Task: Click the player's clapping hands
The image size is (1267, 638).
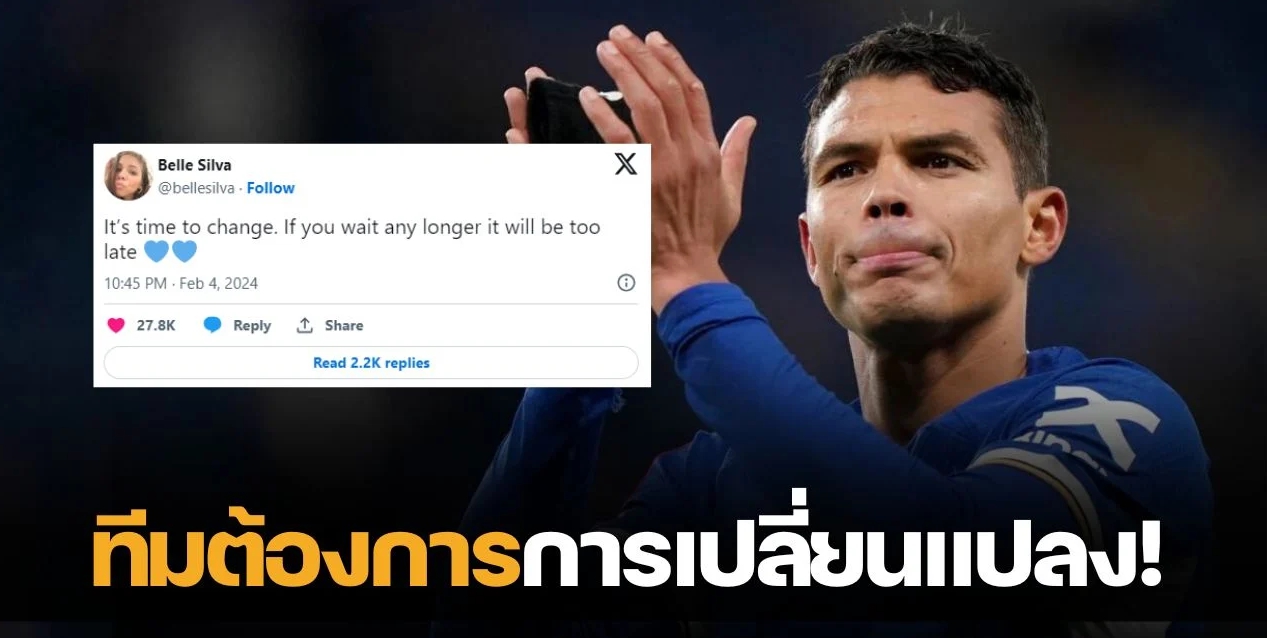Action: pos(620,140)
